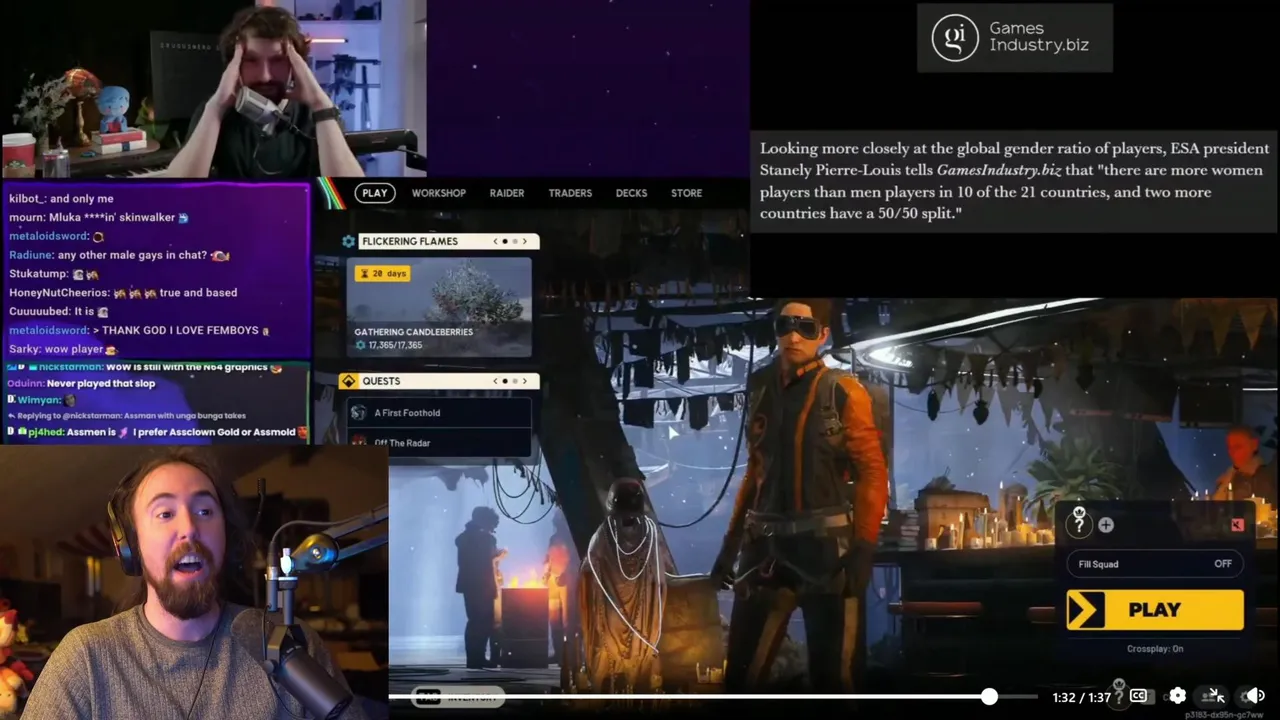This screenshot has width=1280, height=720.
Task: Toggle closed captions with the CC button
Action: click(x=1138, y=696)
